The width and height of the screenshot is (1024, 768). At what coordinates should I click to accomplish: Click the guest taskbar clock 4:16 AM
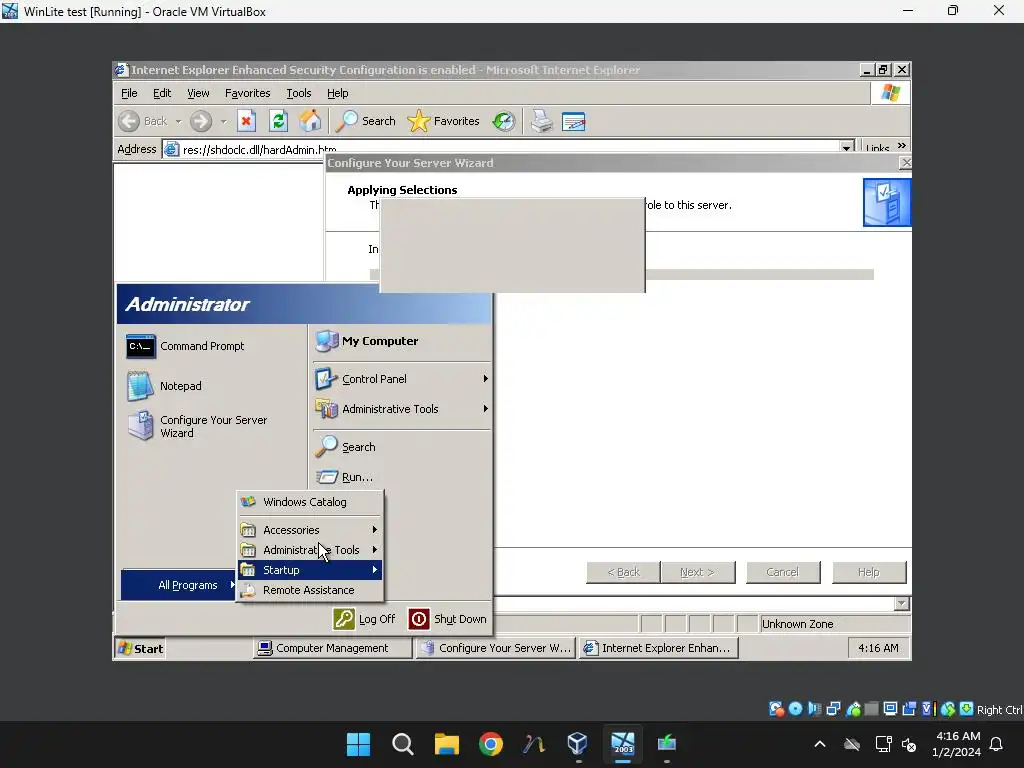[x=878, y=648]
